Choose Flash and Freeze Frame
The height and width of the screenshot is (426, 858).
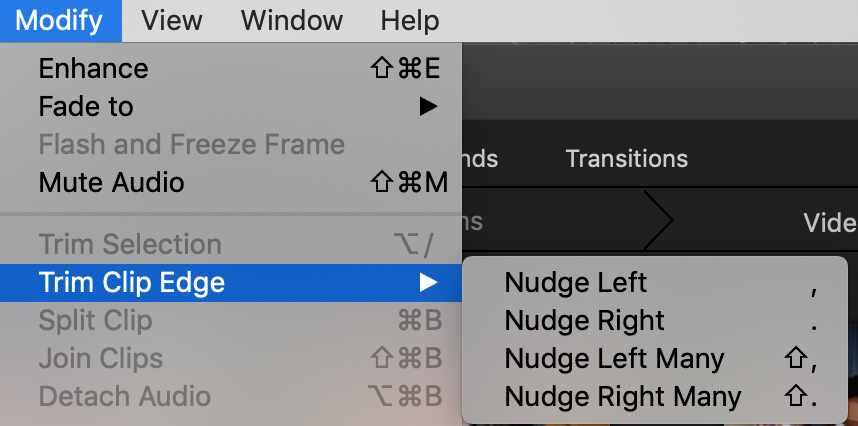coord(191,144)
